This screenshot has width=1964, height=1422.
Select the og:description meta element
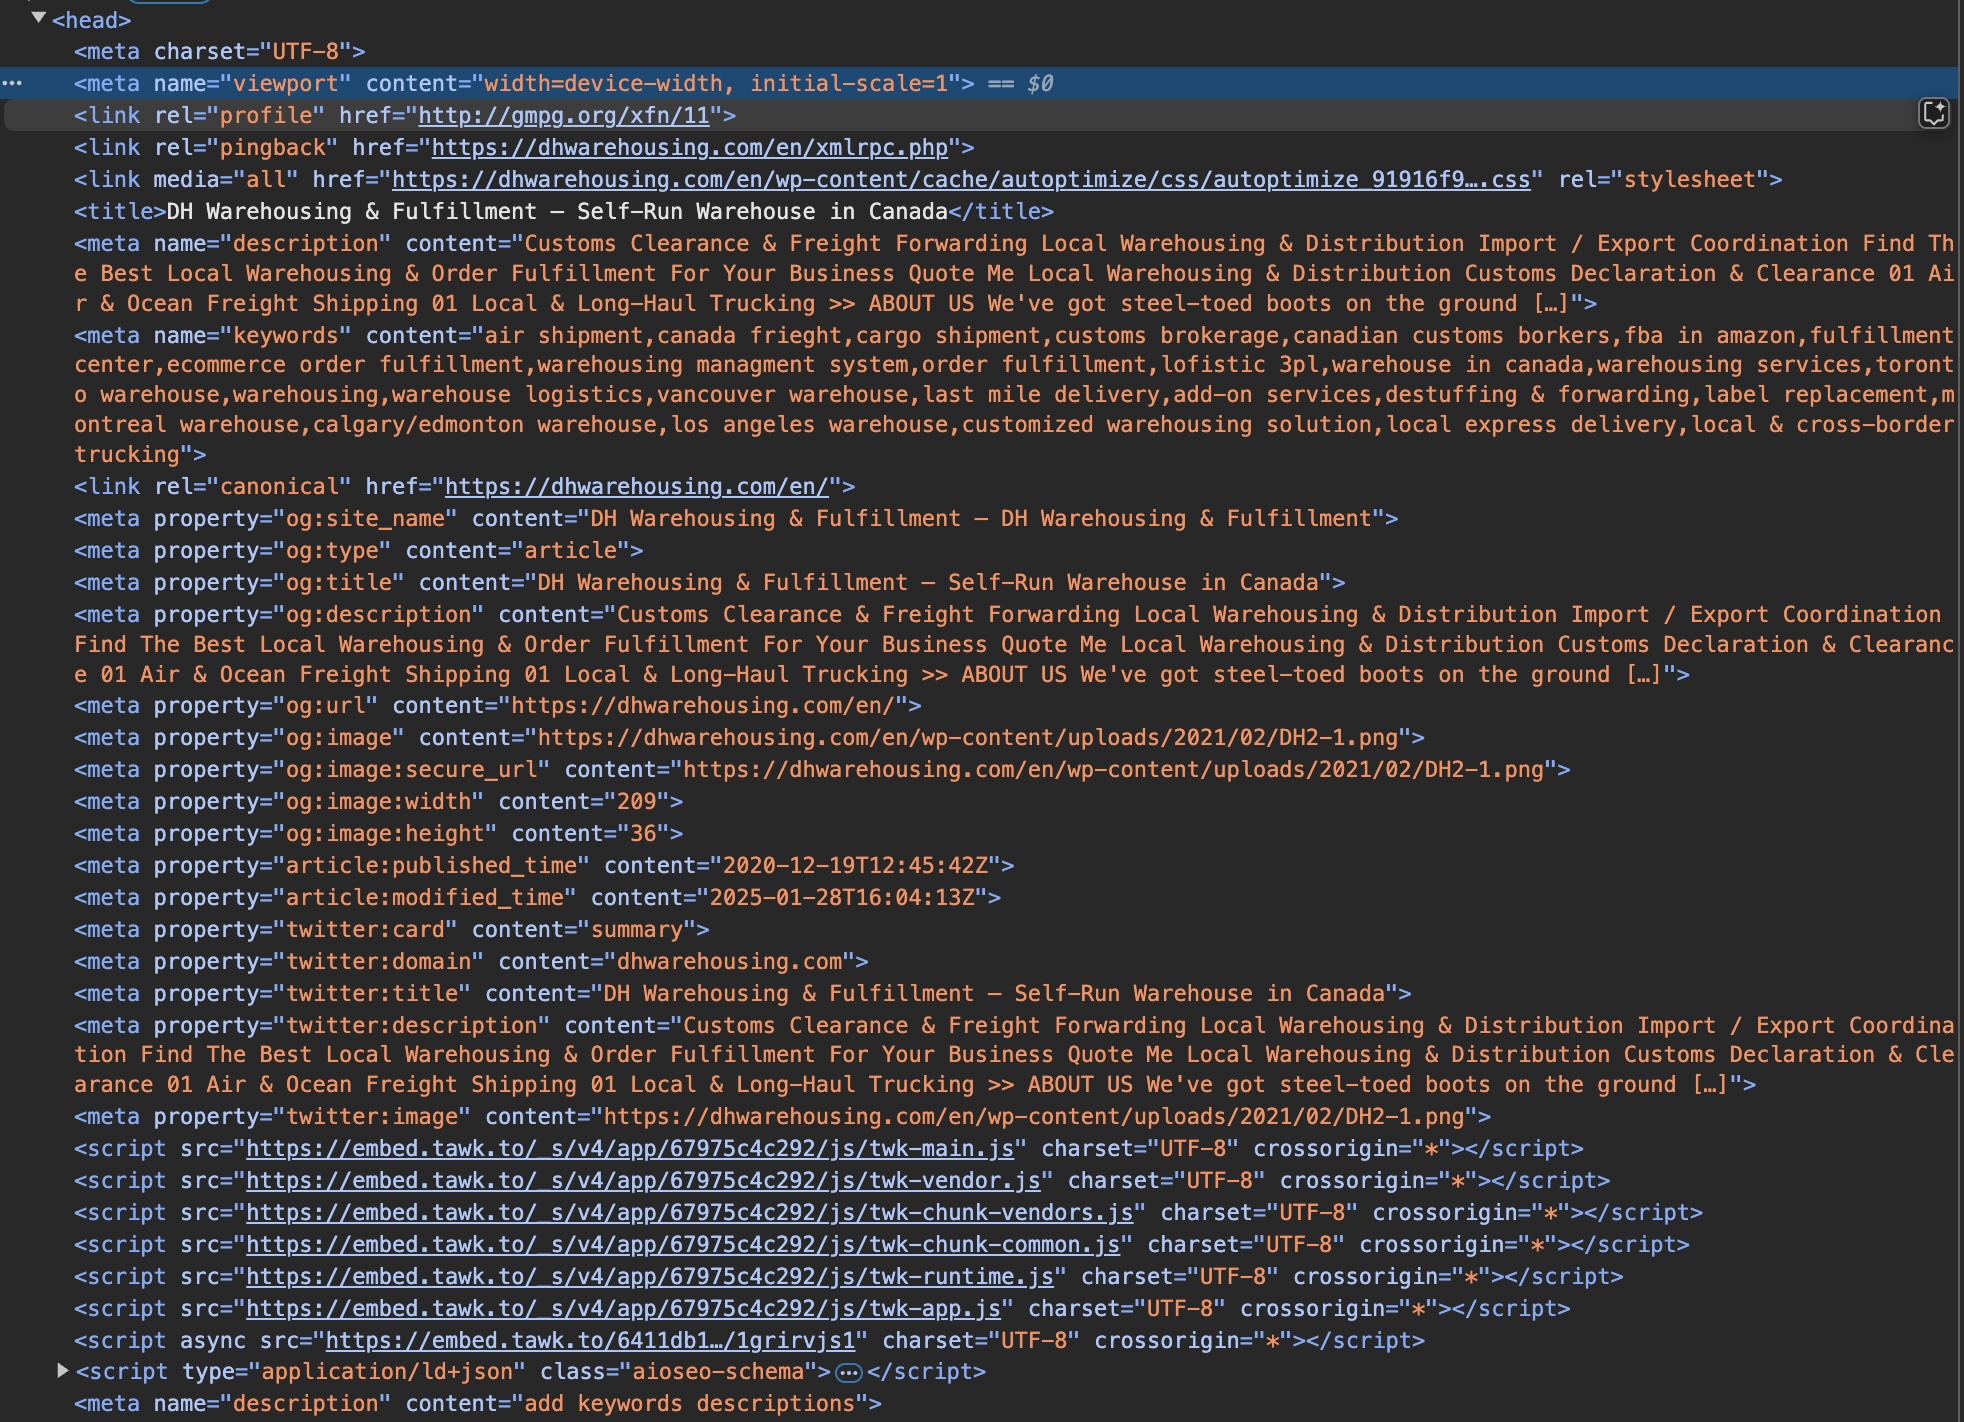[1014, 644]
